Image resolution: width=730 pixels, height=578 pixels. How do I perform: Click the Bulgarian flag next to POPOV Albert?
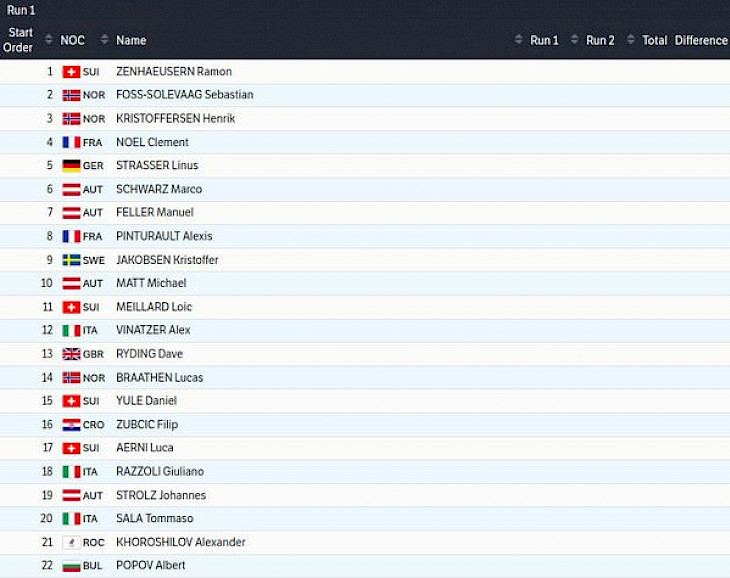pos(71,566)
